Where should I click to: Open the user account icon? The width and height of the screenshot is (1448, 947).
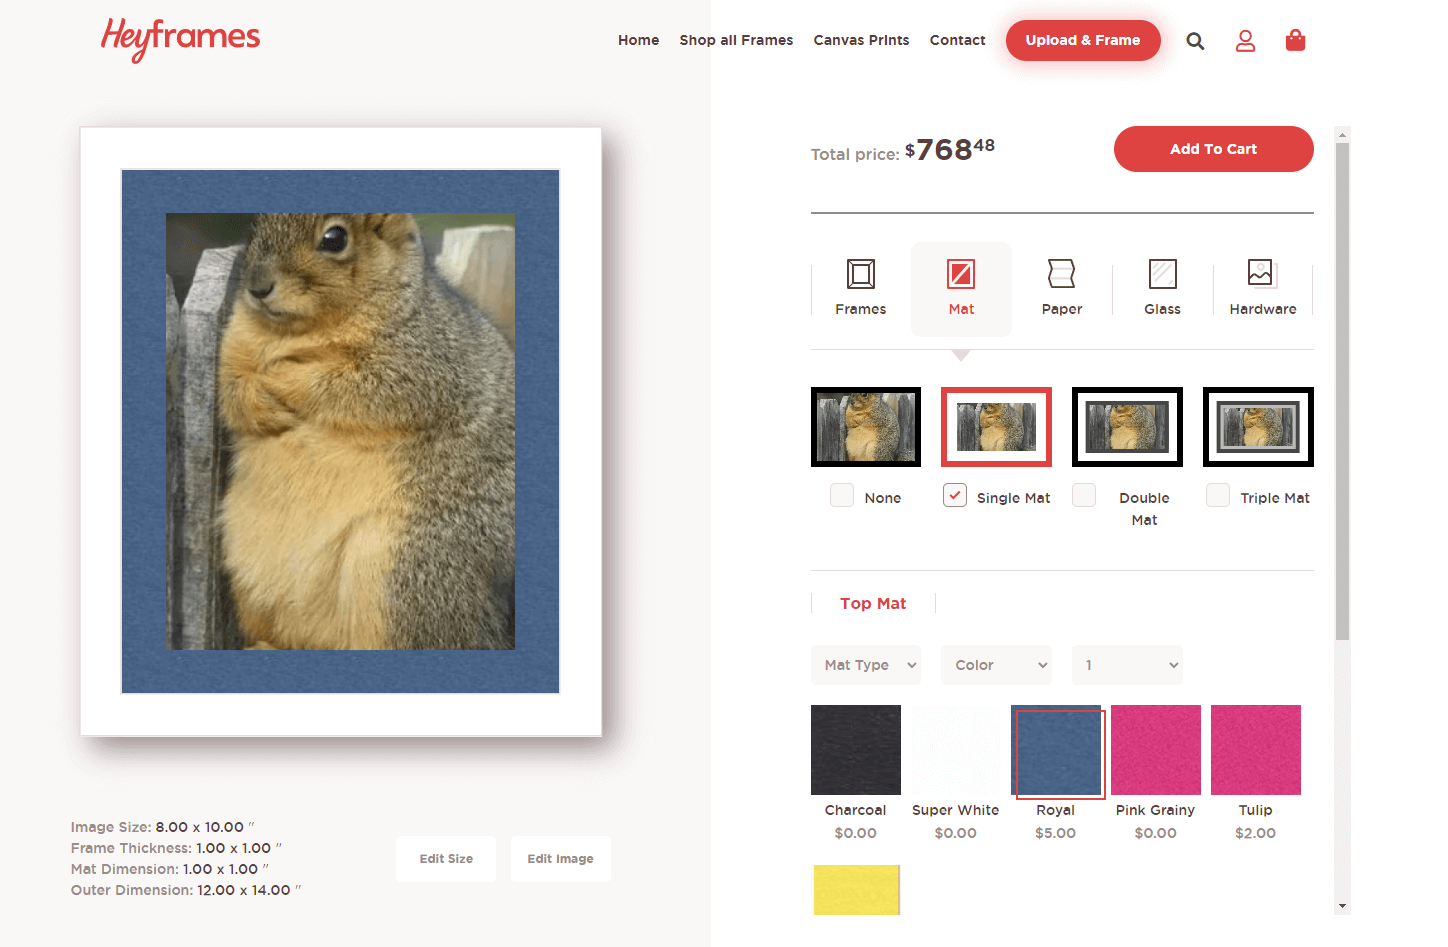(1245, 40)
